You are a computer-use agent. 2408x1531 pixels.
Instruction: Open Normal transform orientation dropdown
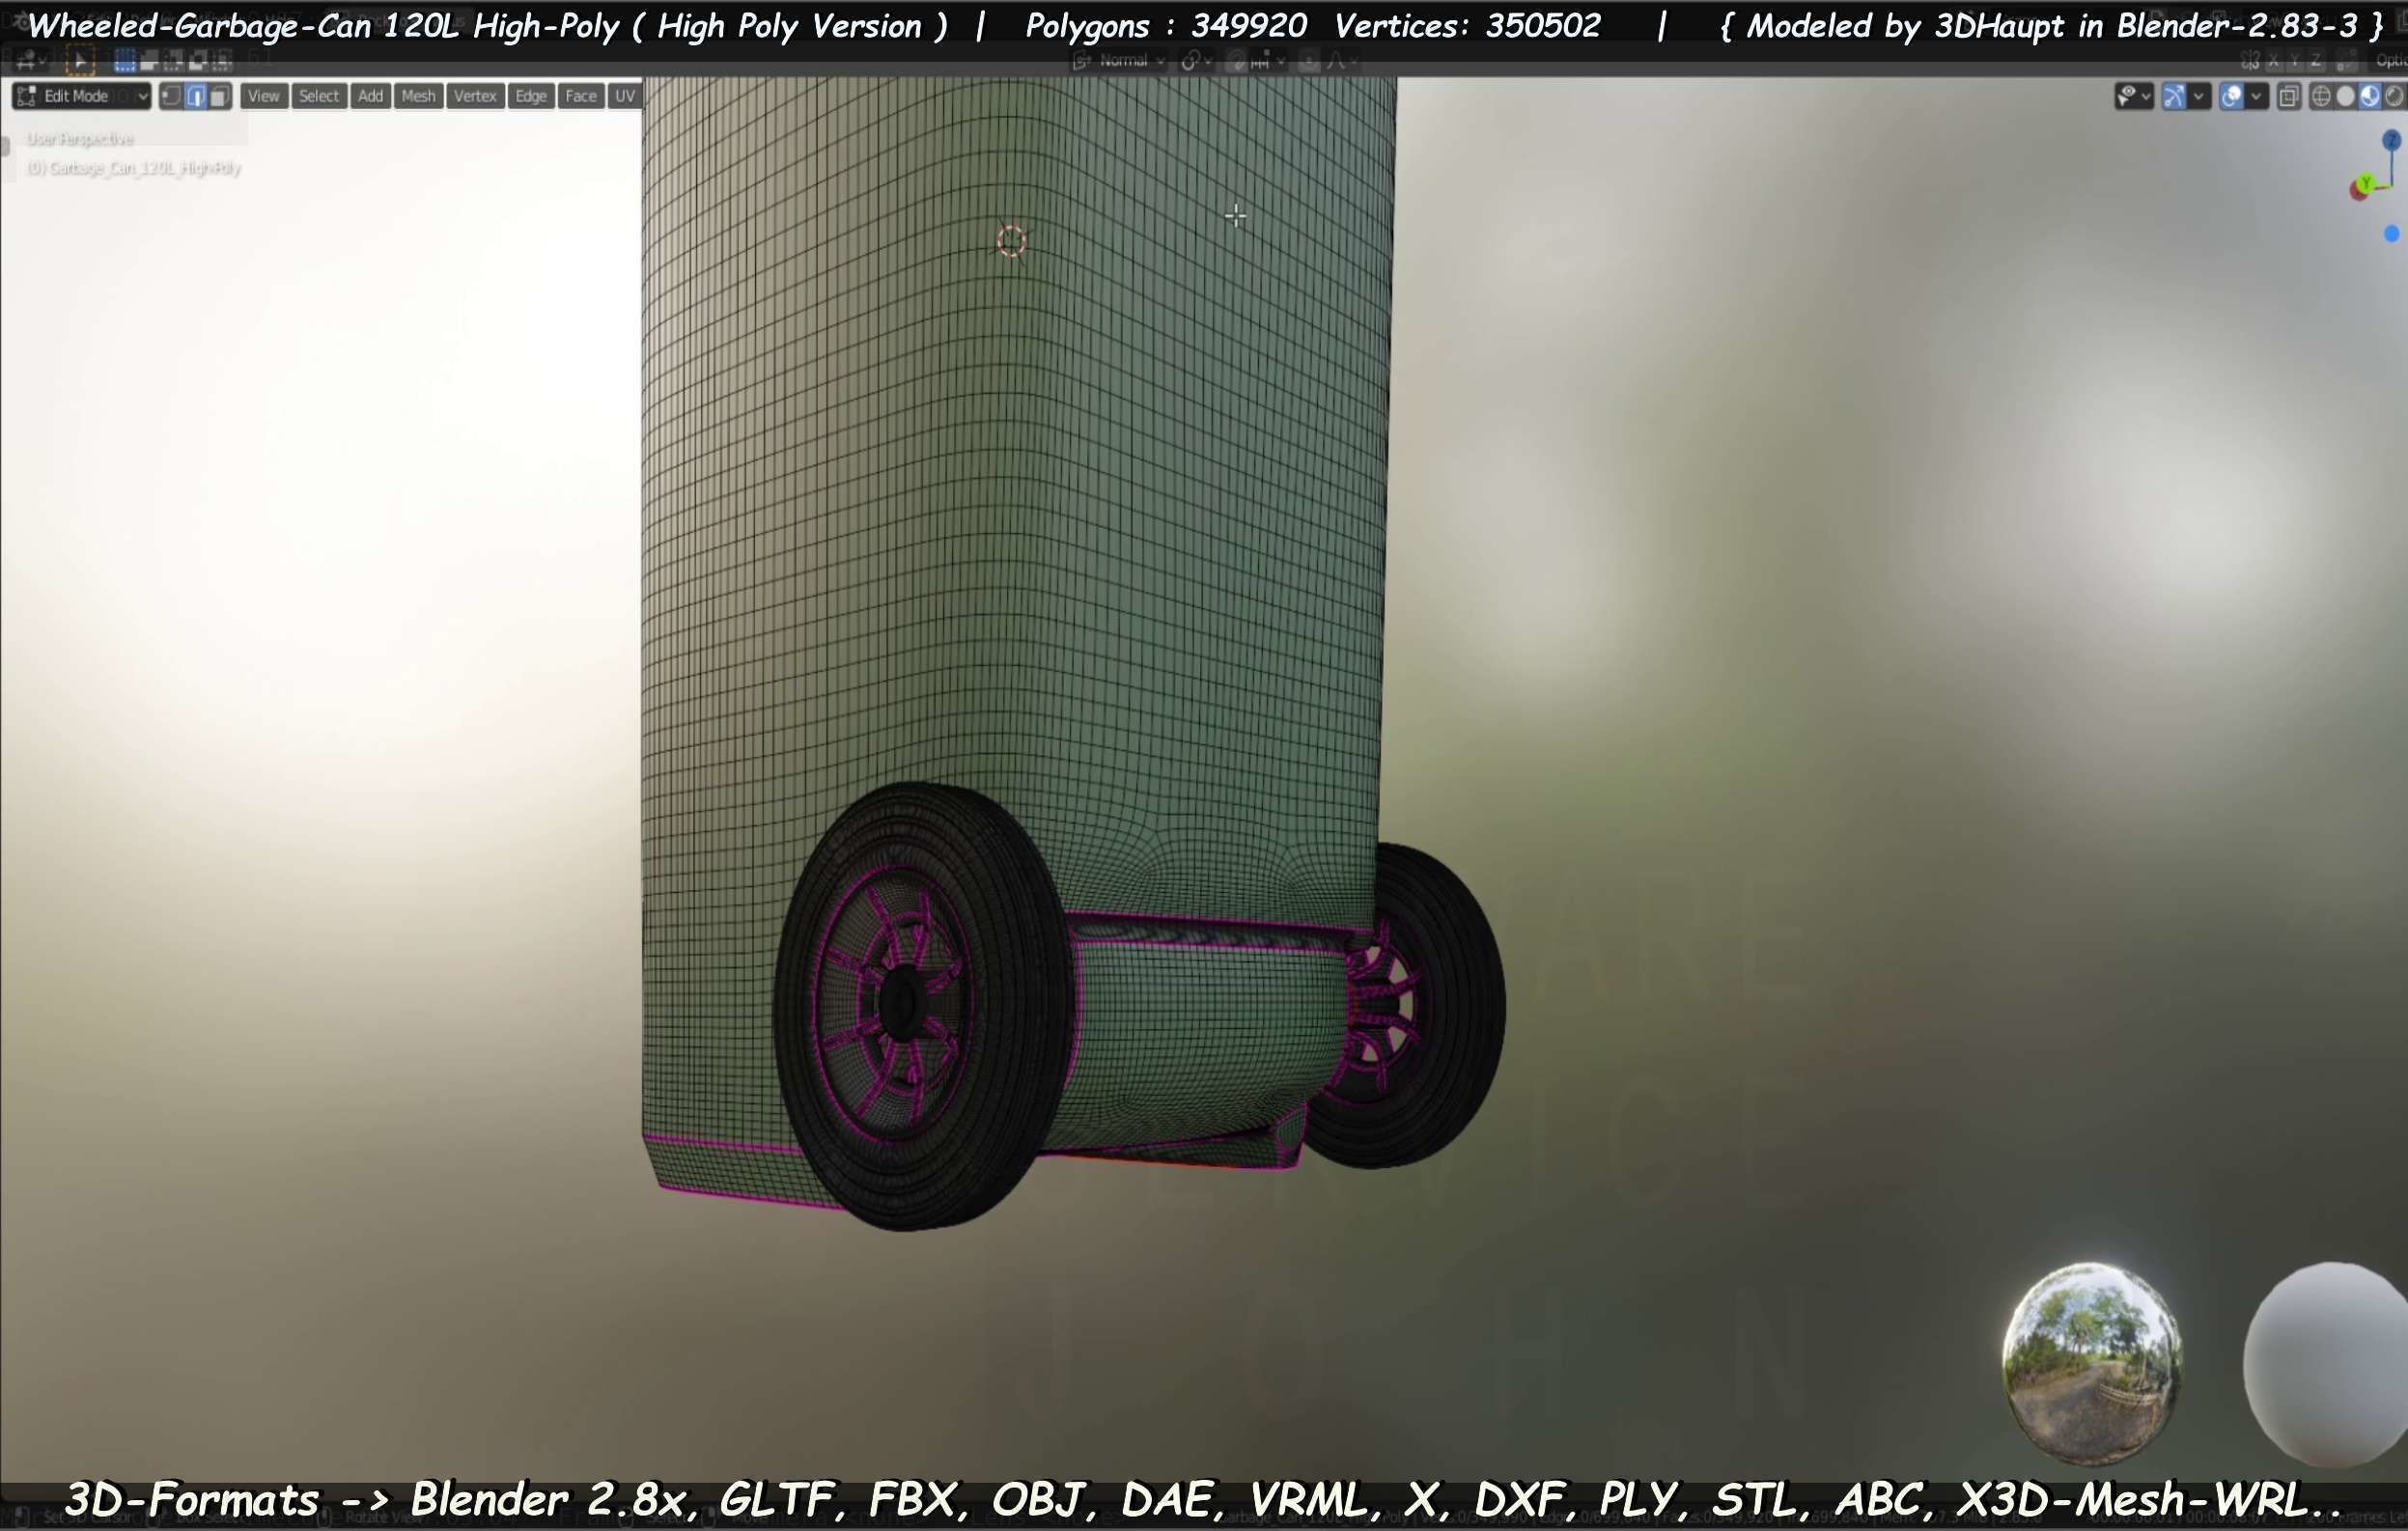[1119, 61]
